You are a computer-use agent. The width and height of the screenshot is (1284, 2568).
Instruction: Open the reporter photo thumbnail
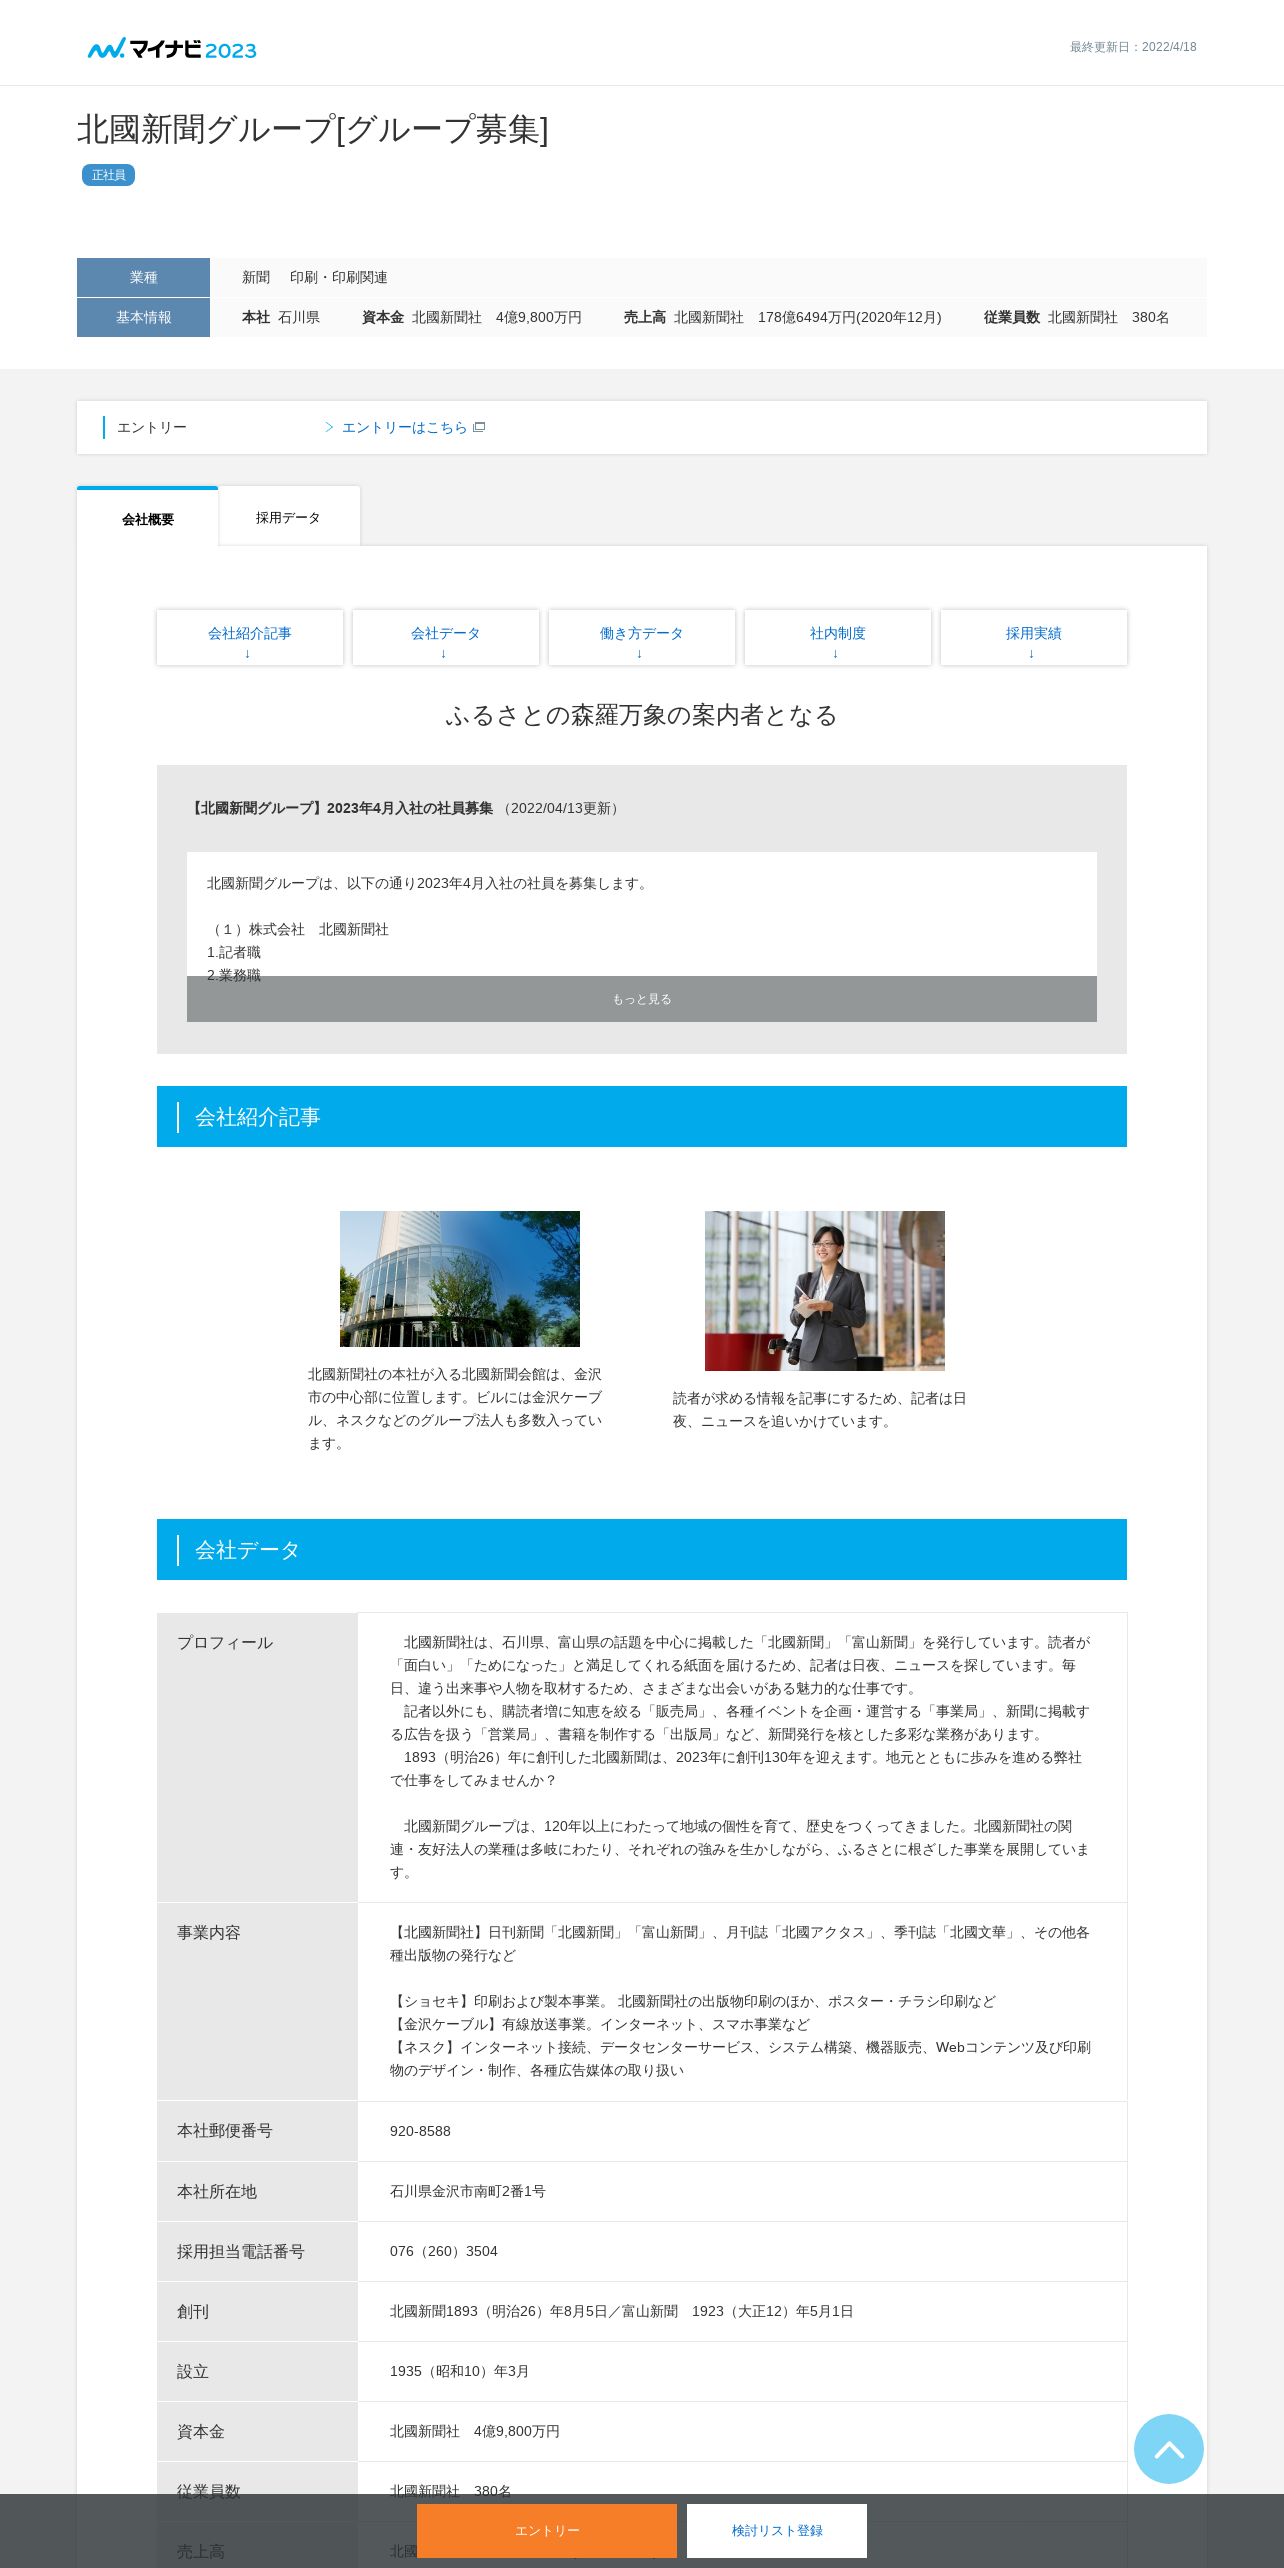(x=825, y=1291)
